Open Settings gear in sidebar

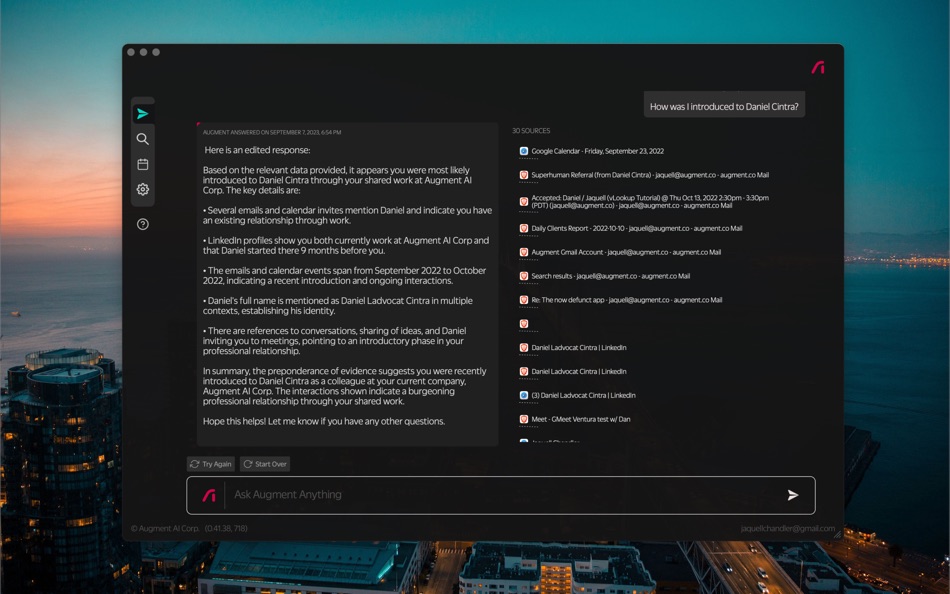[142, 189]
